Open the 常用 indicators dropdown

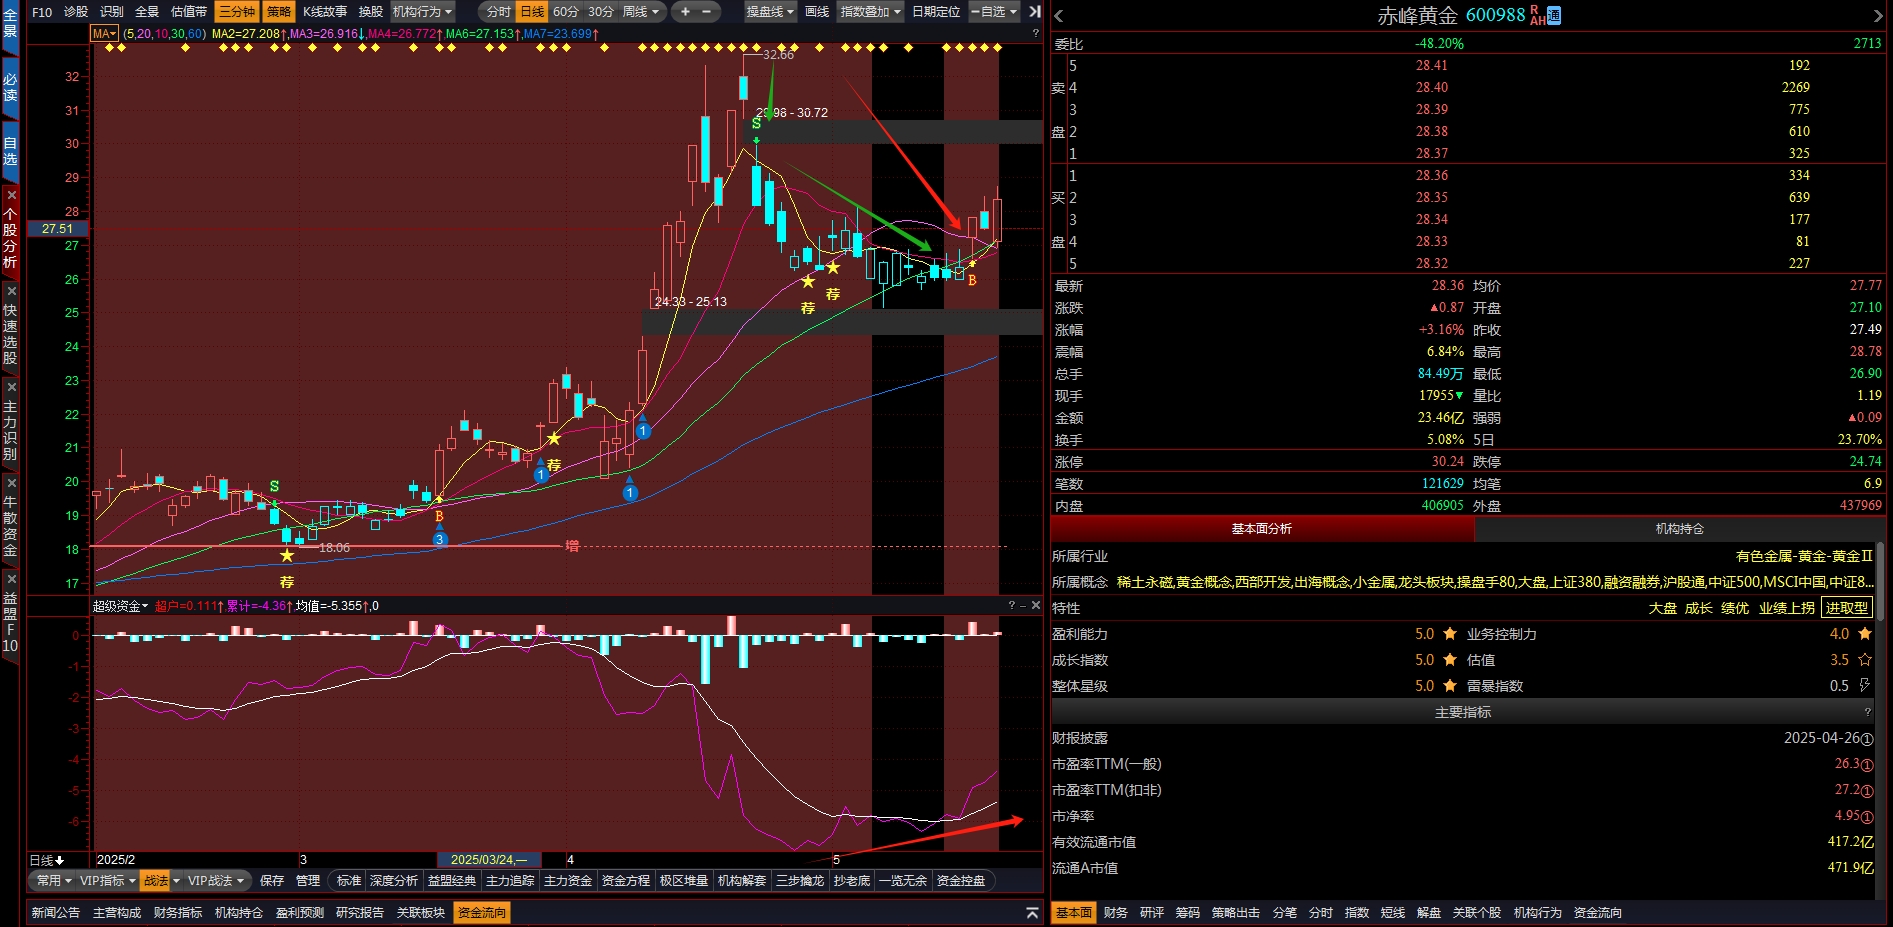tap(54, 881)
